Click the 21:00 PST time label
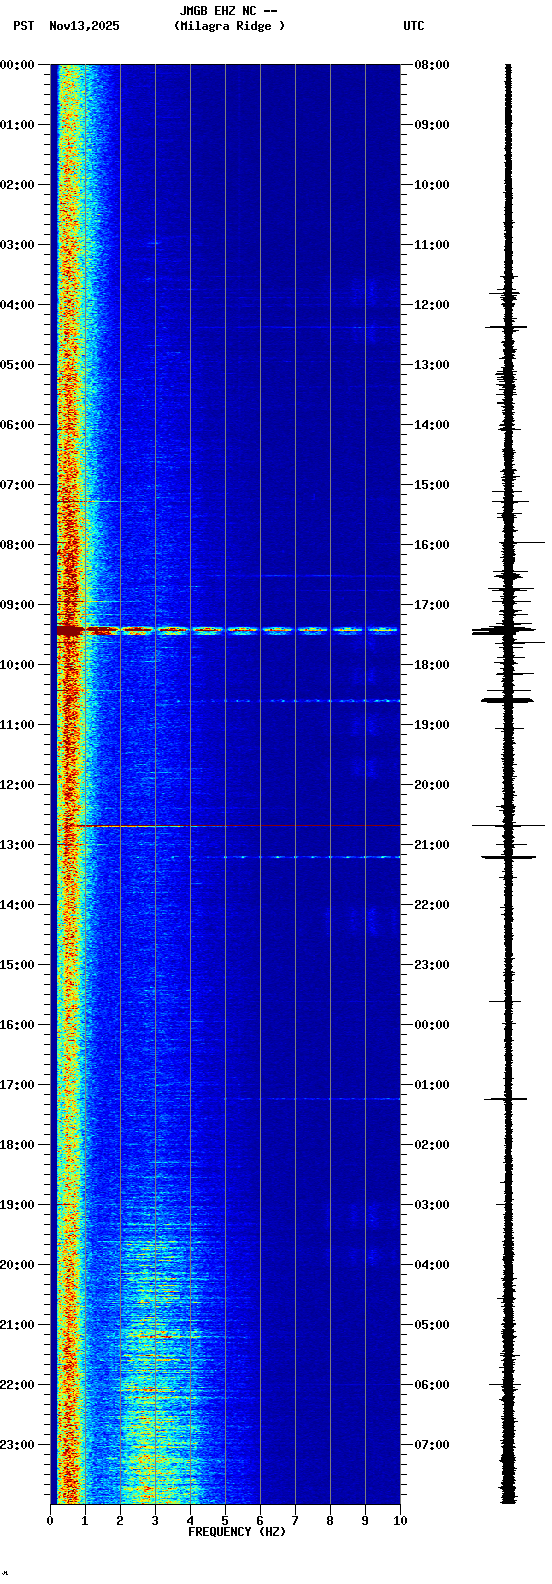 (x=19, y=1325)
